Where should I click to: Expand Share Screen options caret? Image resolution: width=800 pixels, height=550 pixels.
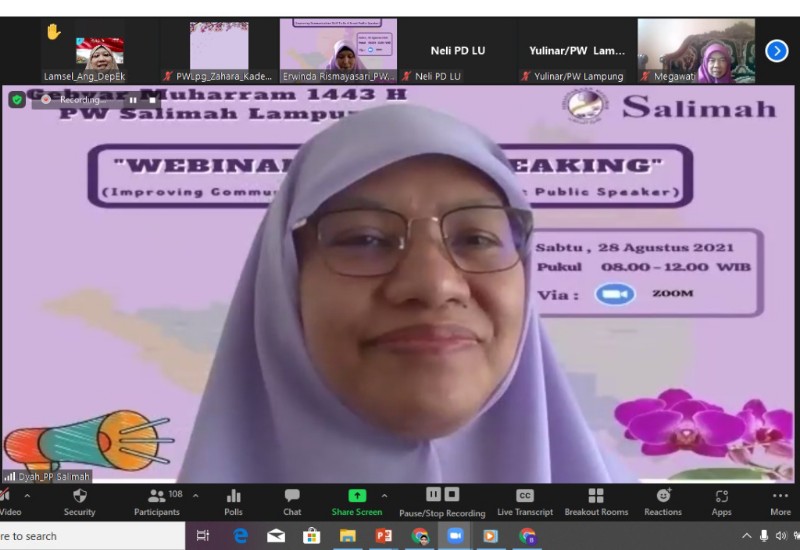(384, 495)
